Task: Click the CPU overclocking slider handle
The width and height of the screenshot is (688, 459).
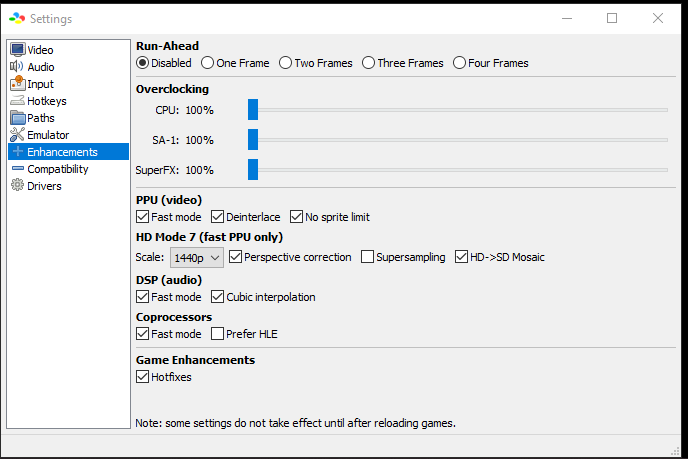Action: click(253, 110)
